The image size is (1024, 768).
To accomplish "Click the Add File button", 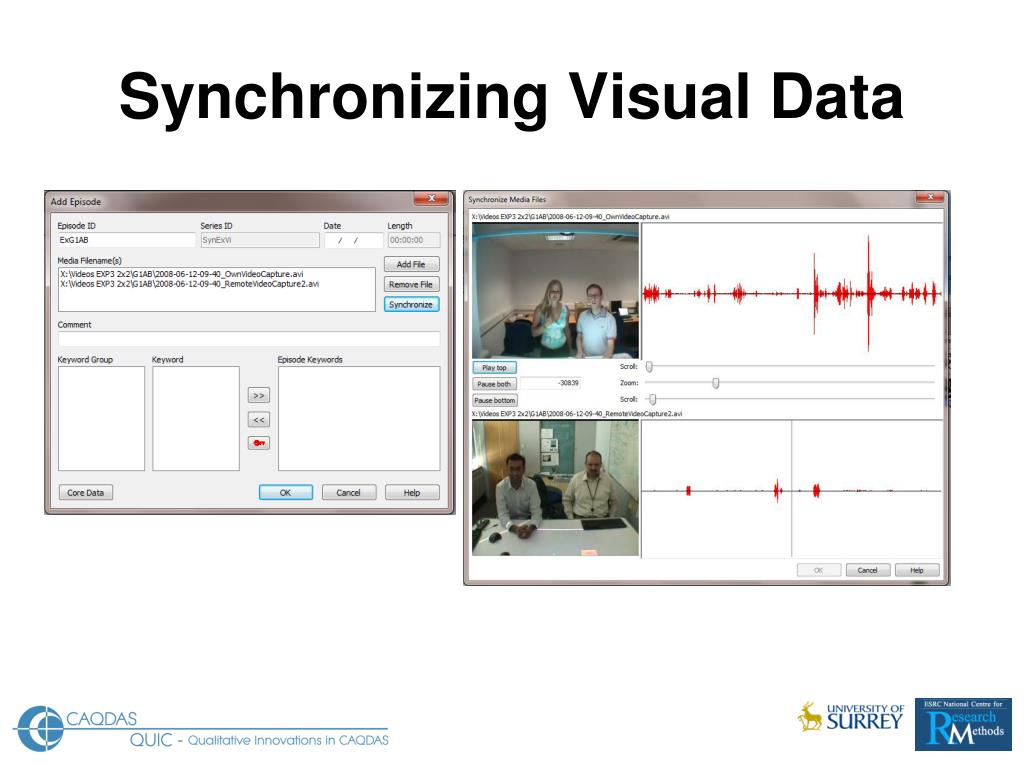I will (411, 264).
